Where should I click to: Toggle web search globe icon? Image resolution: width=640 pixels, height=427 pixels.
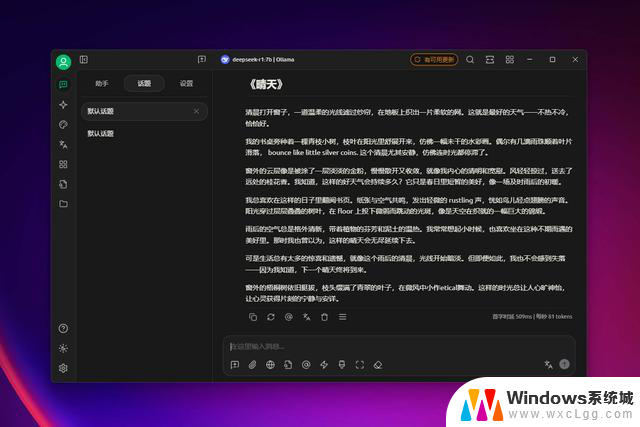pos(270,365)
